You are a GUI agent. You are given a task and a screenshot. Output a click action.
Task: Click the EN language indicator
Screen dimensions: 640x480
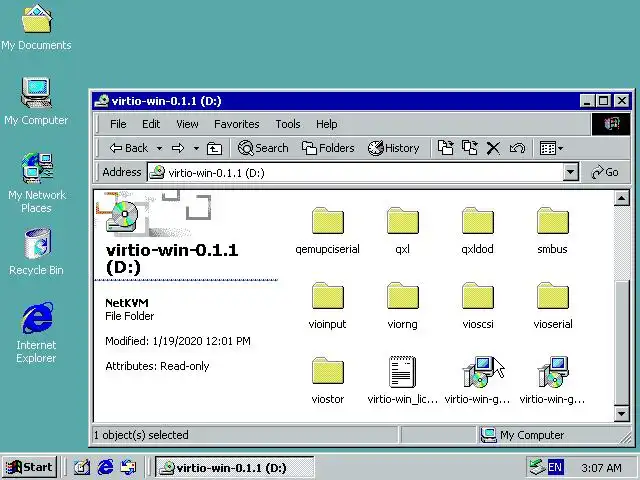coord(554,467)
